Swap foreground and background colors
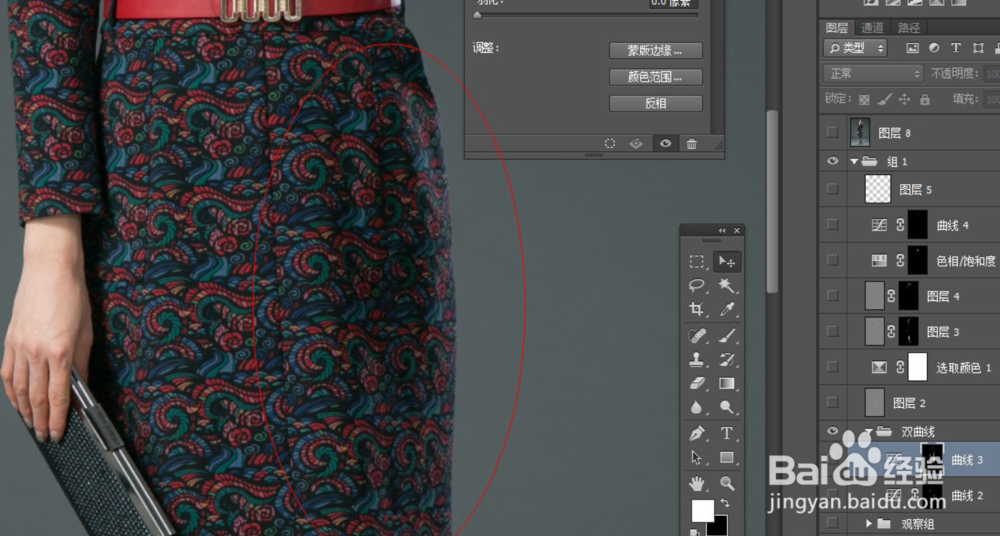The height and width of the screenshot is (536, 1000). coord(724,503)
